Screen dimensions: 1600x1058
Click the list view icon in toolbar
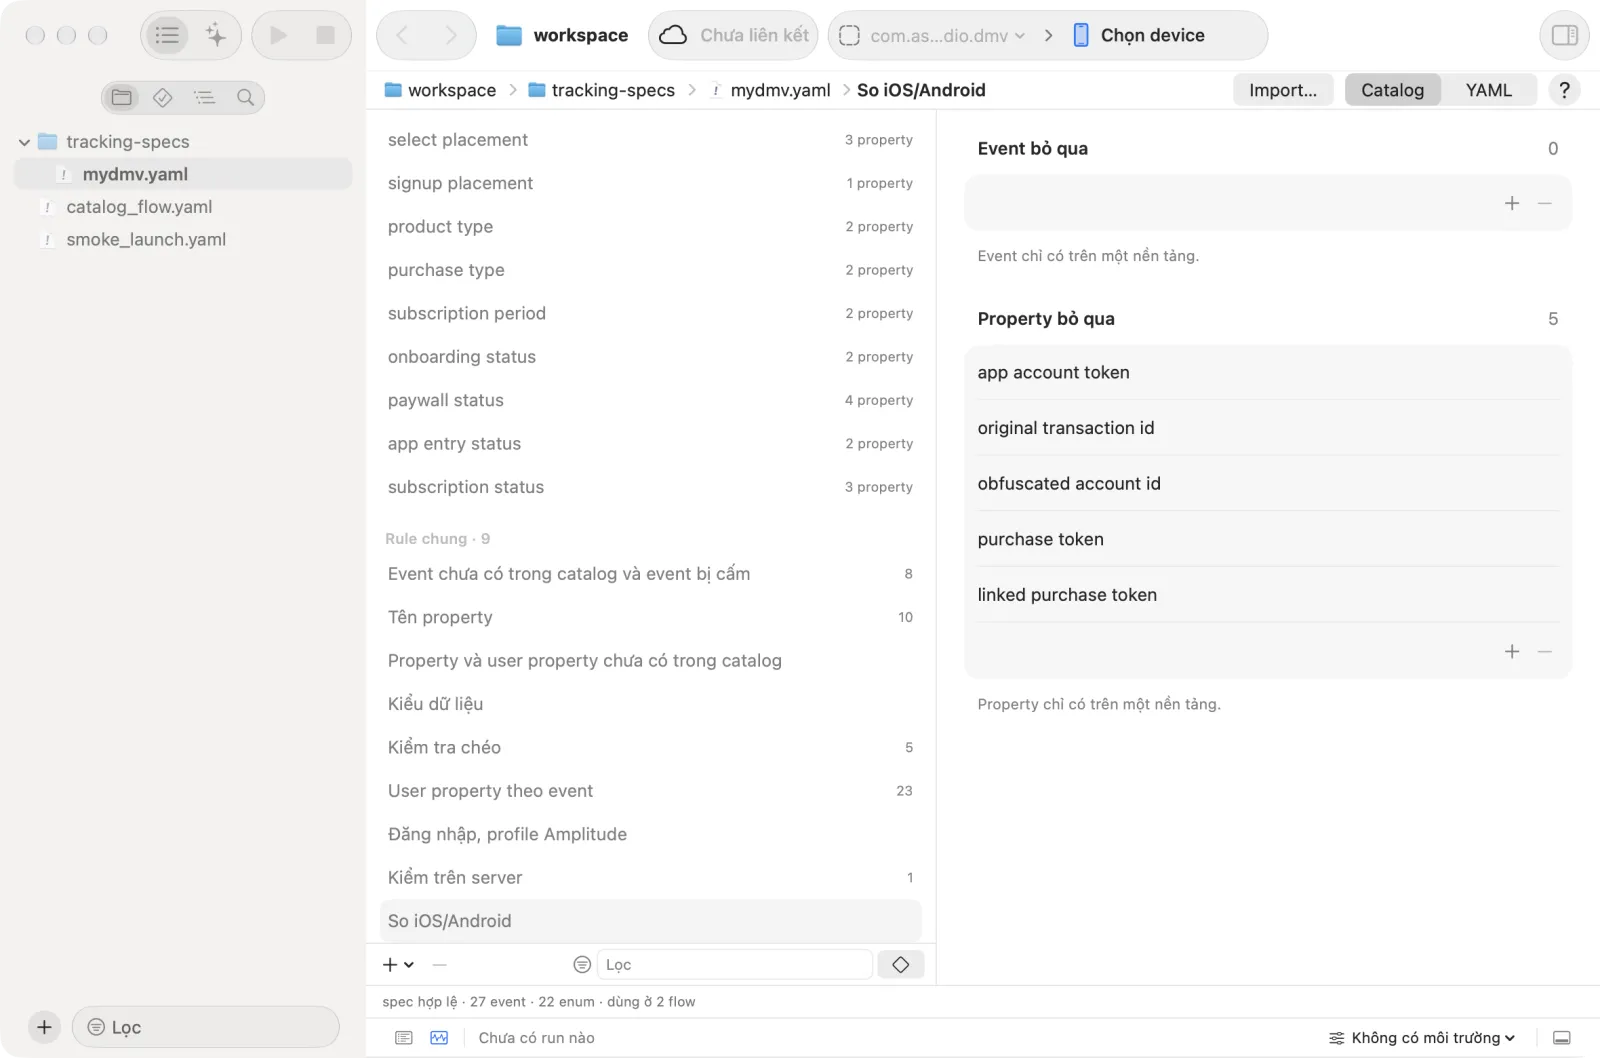[167, 36]
